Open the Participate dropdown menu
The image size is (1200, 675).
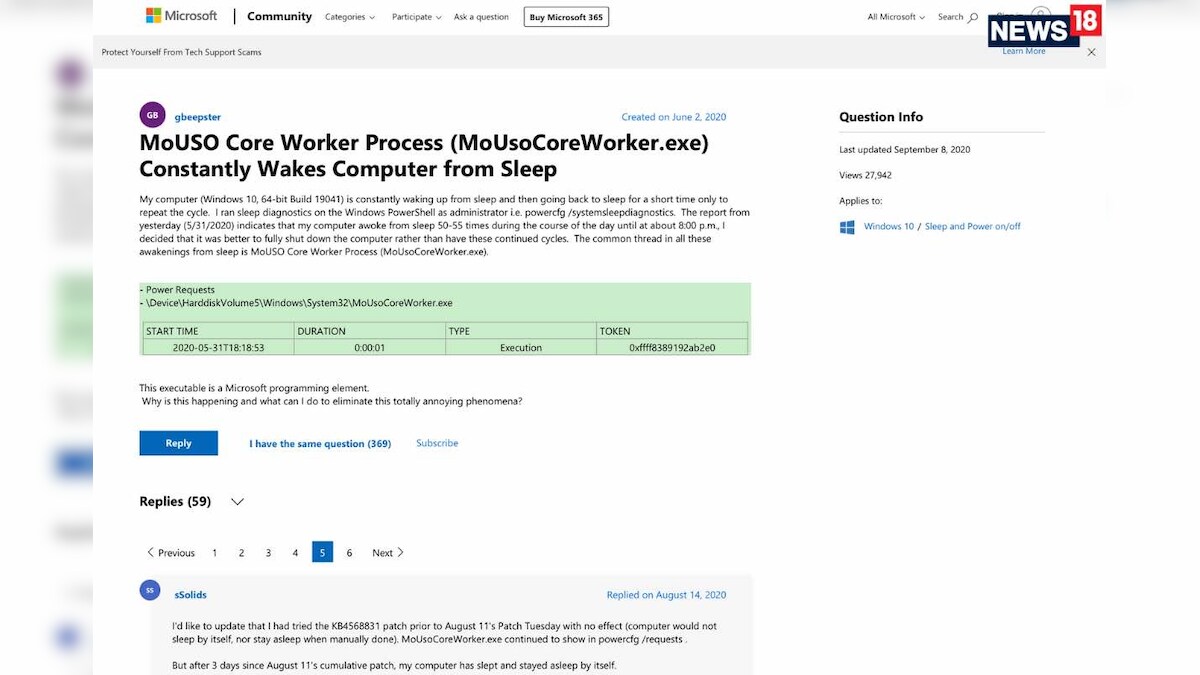point(416,17)
